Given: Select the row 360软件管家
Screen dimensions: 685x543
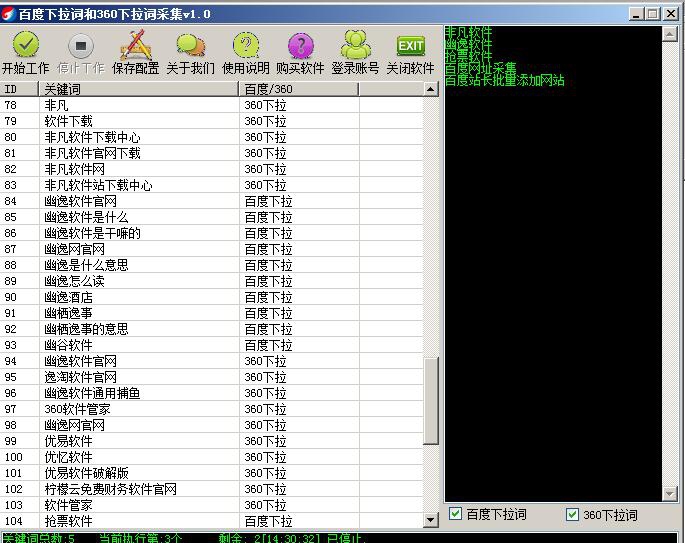Looking at the screenshot, I should pos(211,409).
